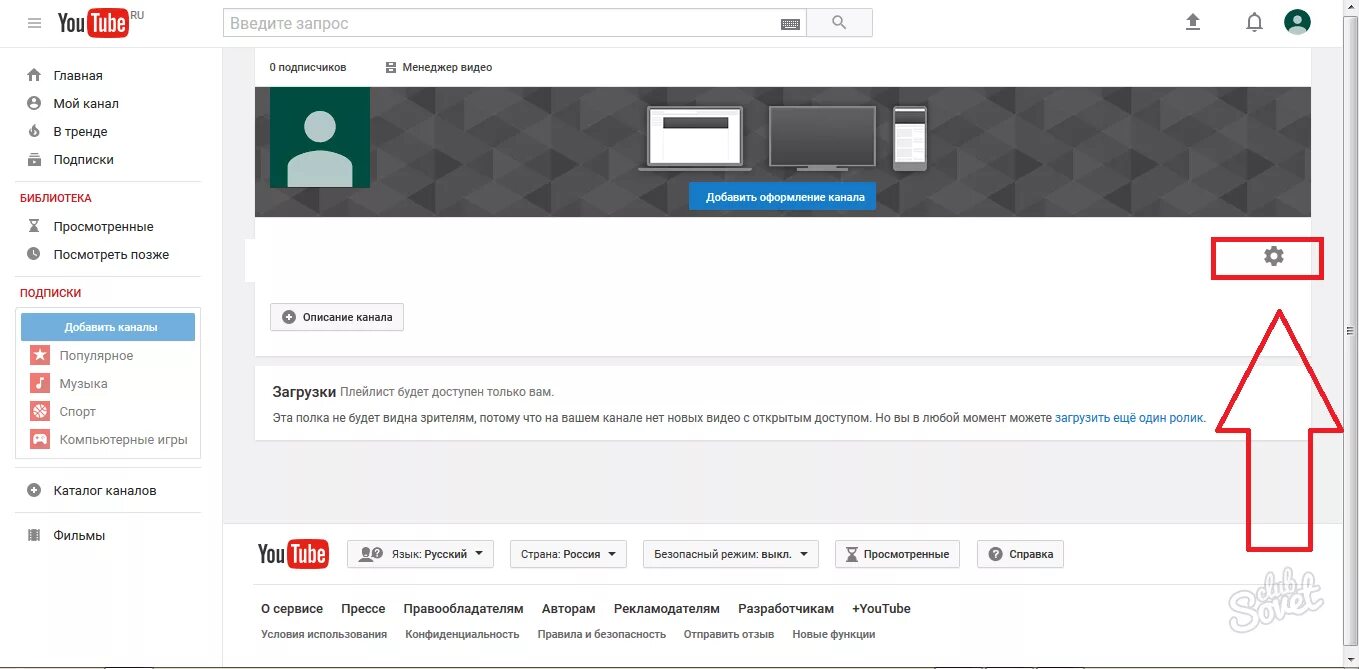Open the Страна: Россия dropdown

[567, 553]
